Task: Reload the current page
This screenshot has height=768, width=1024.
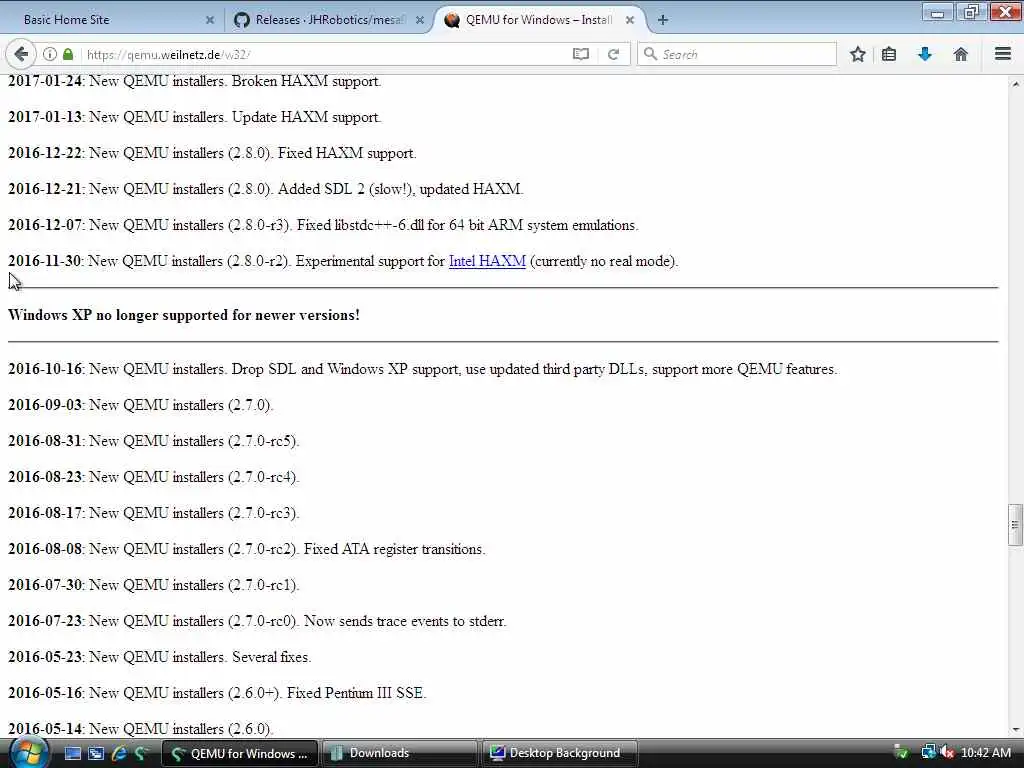Action: (613, 54)
